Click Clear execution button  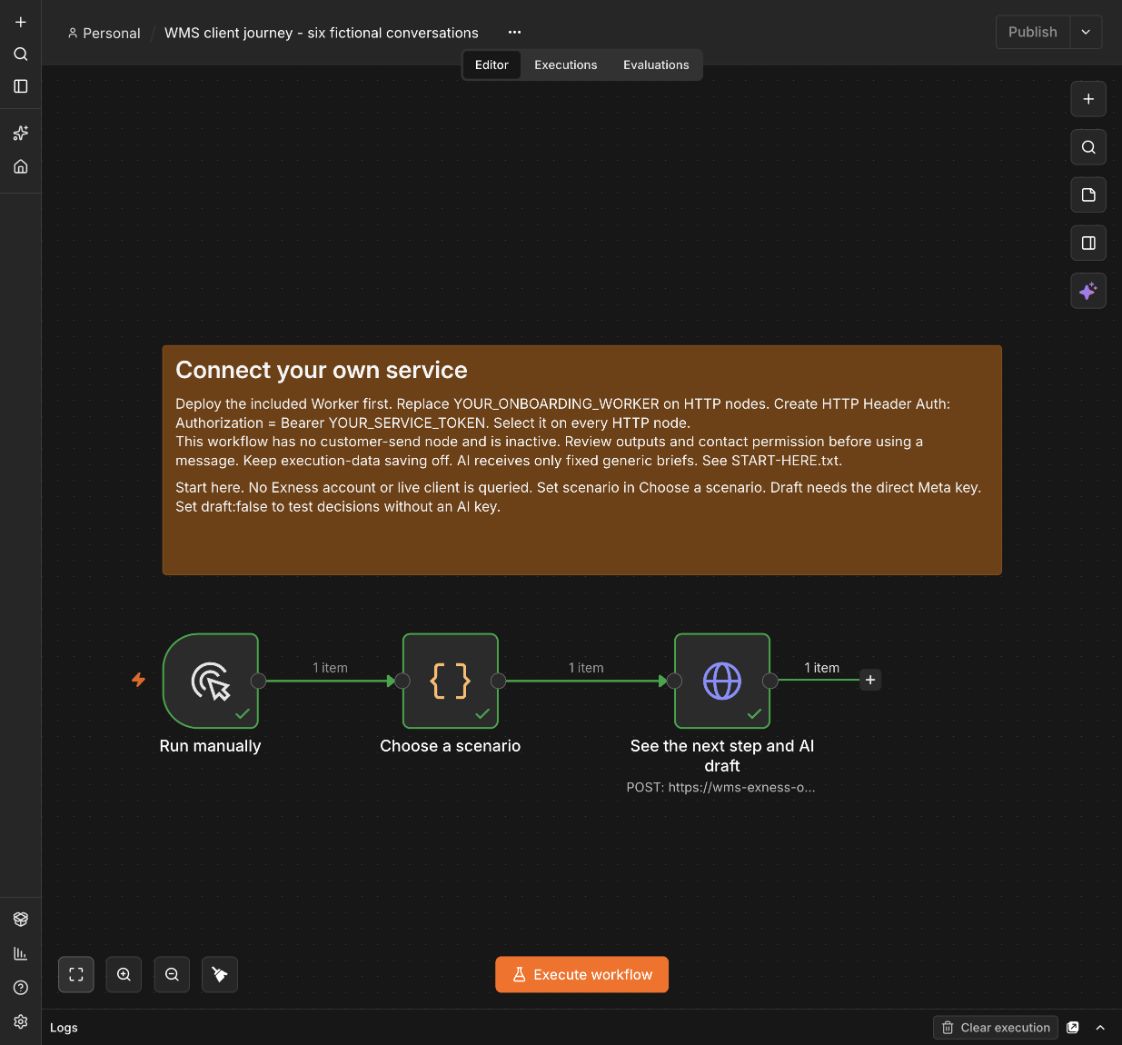coord(995,1027)
